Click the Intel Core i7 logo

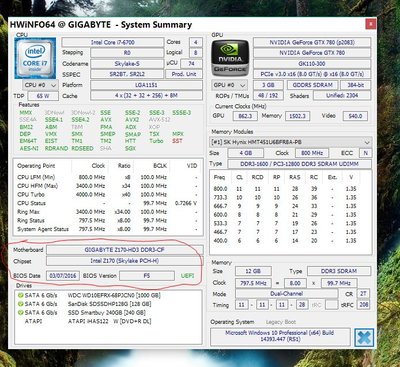(35, 58)
